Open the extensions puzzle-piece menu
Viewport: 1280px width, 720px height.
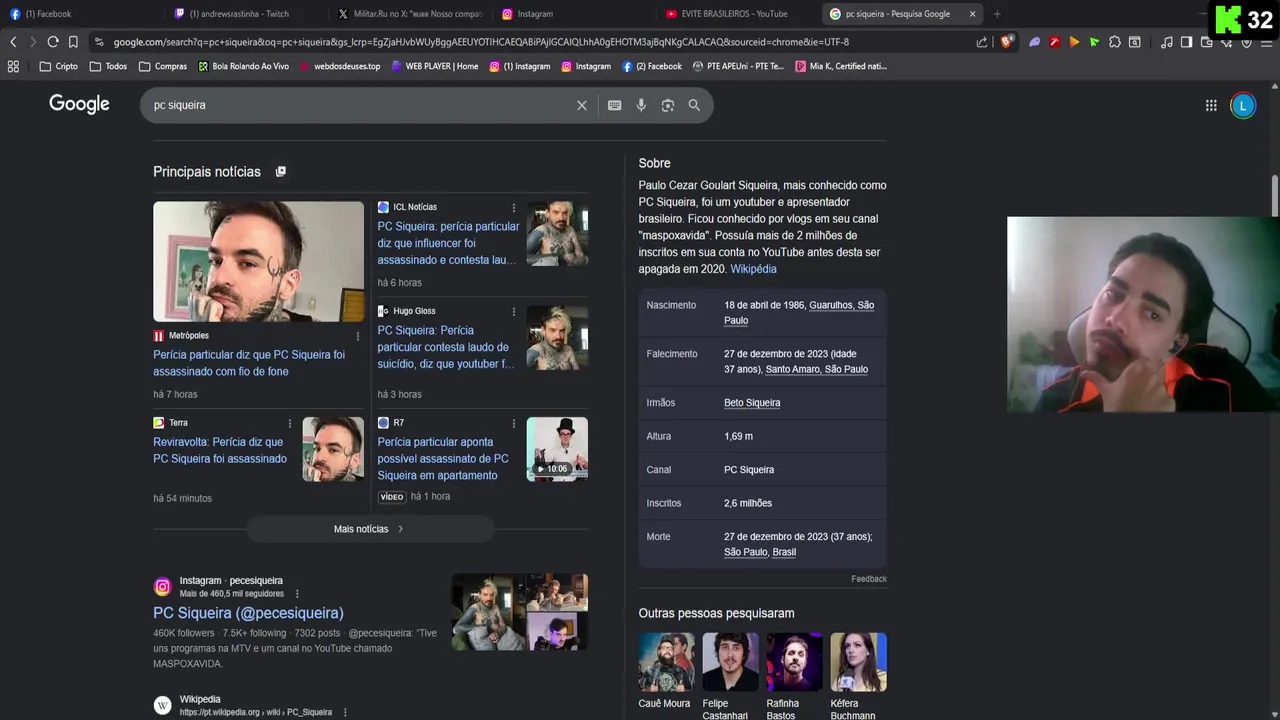click(1114, 42)
